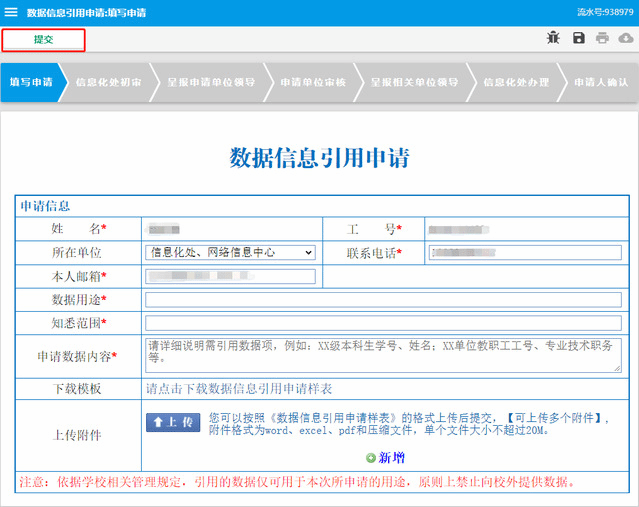Select the 填写申请 step tab
The width and height of the screenshot is (639, 507).
coord(31,82)
